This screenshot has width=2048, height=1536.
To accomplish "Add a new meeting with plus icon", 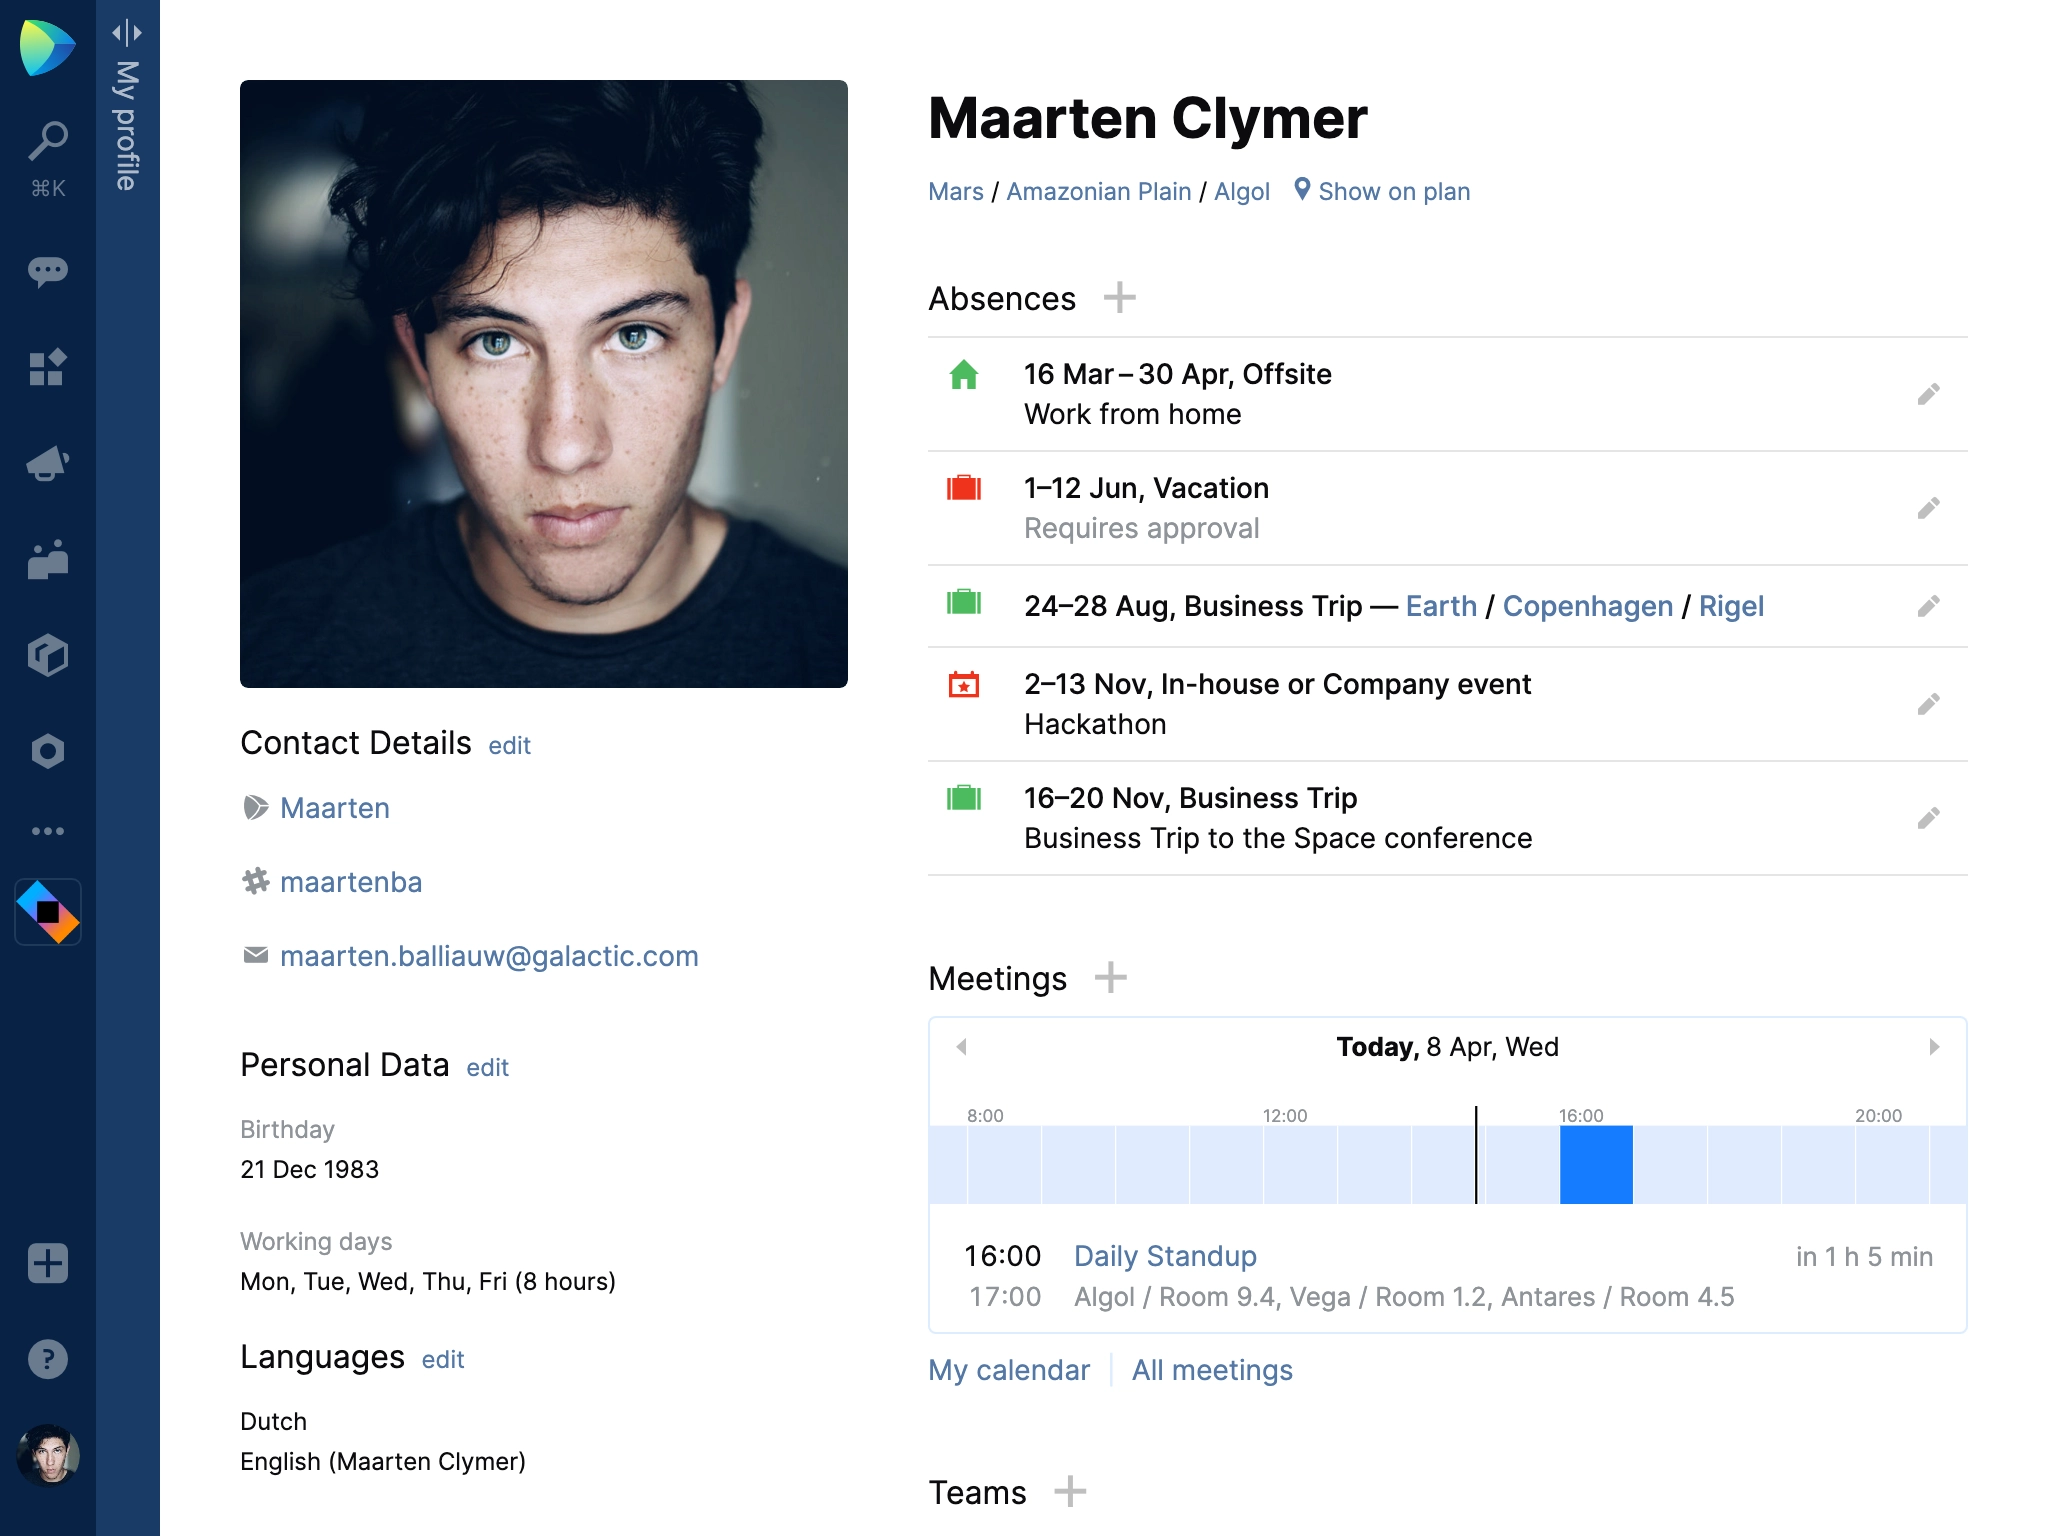I will pos(1110,977).
